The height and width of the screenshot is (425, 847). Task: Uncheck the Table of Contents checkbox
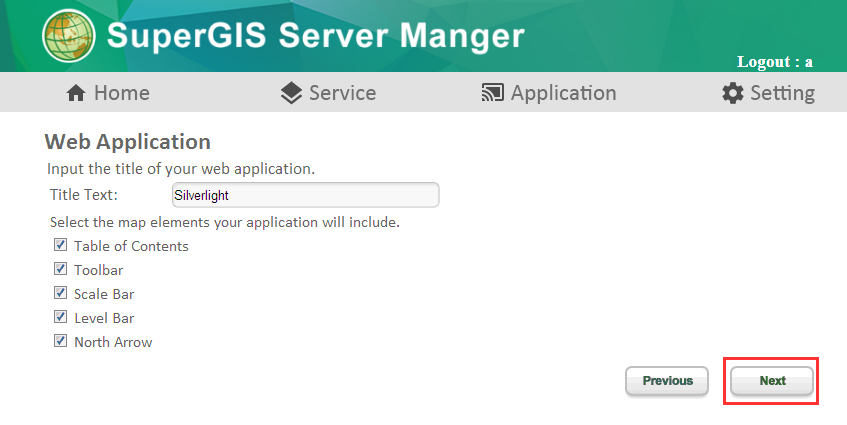coord(60,245)
